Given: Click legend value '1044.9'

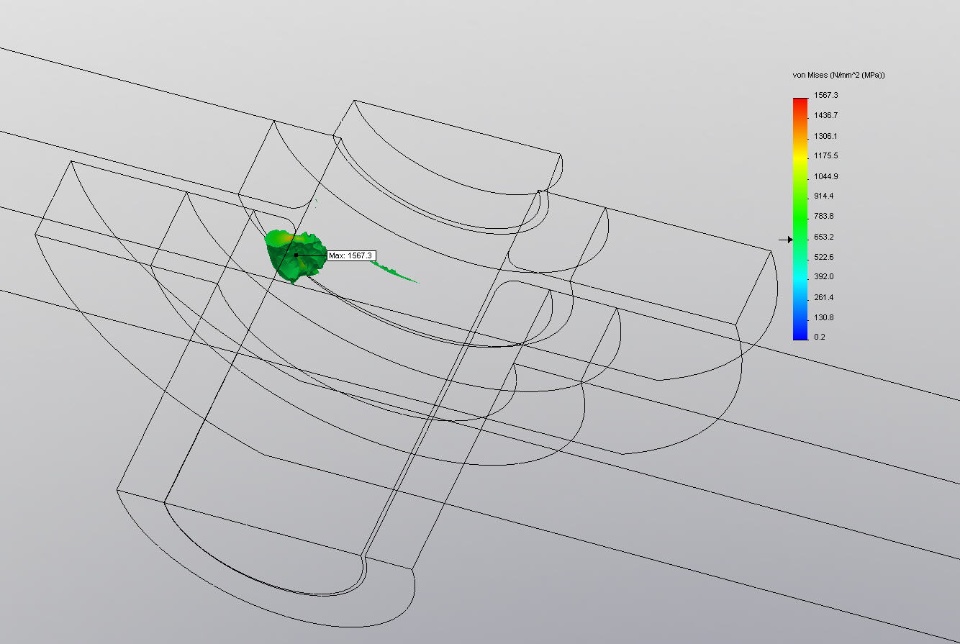Looking at the screenshot, I should [x=826, y=176].
